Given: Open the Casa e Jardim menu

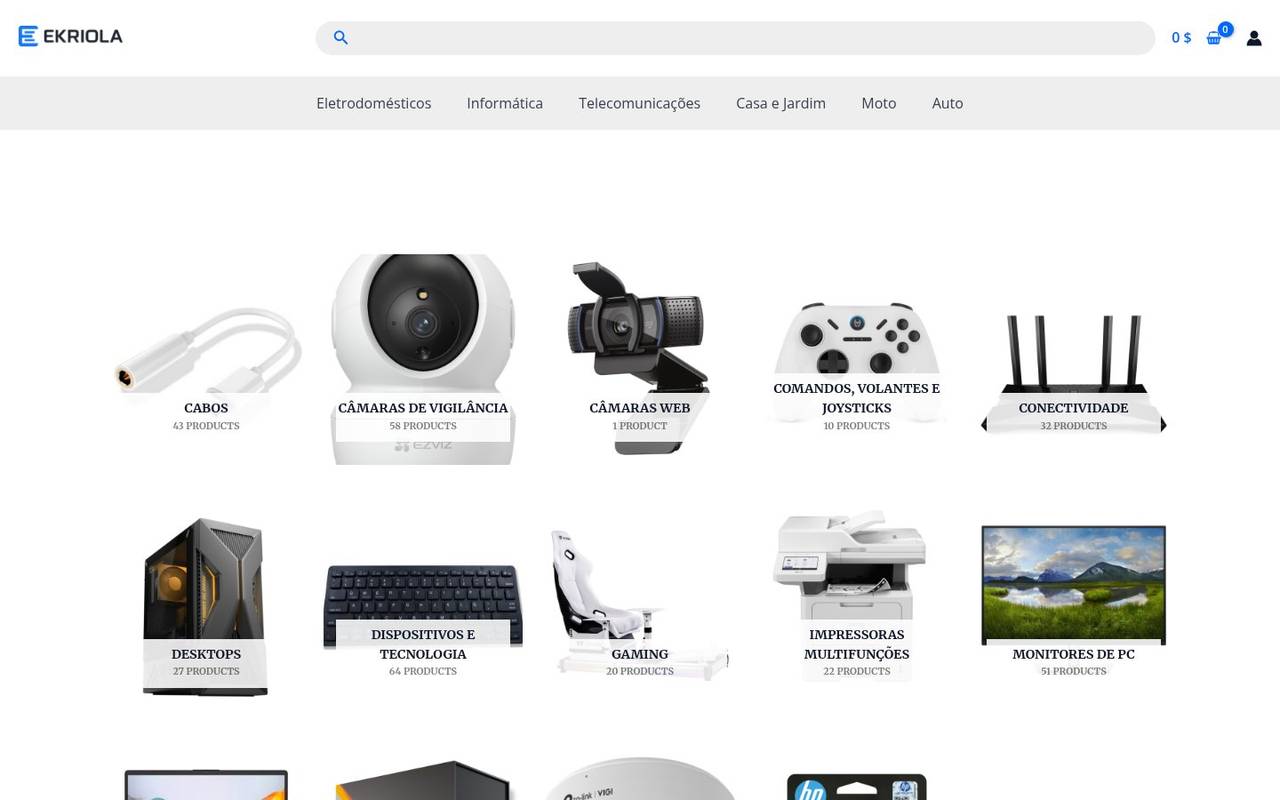Looking at the screenshot, I should [781, 103].
